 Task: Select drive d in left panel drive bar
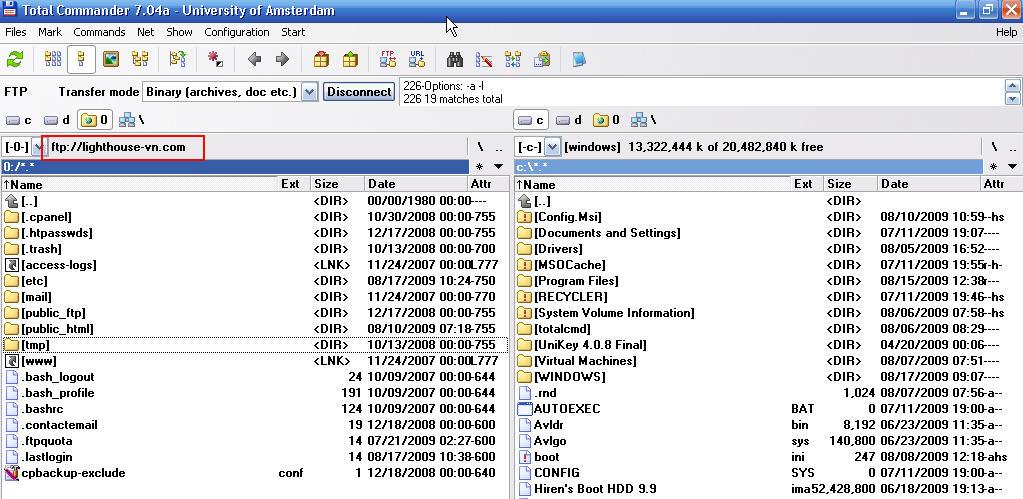tap(57, 120)
